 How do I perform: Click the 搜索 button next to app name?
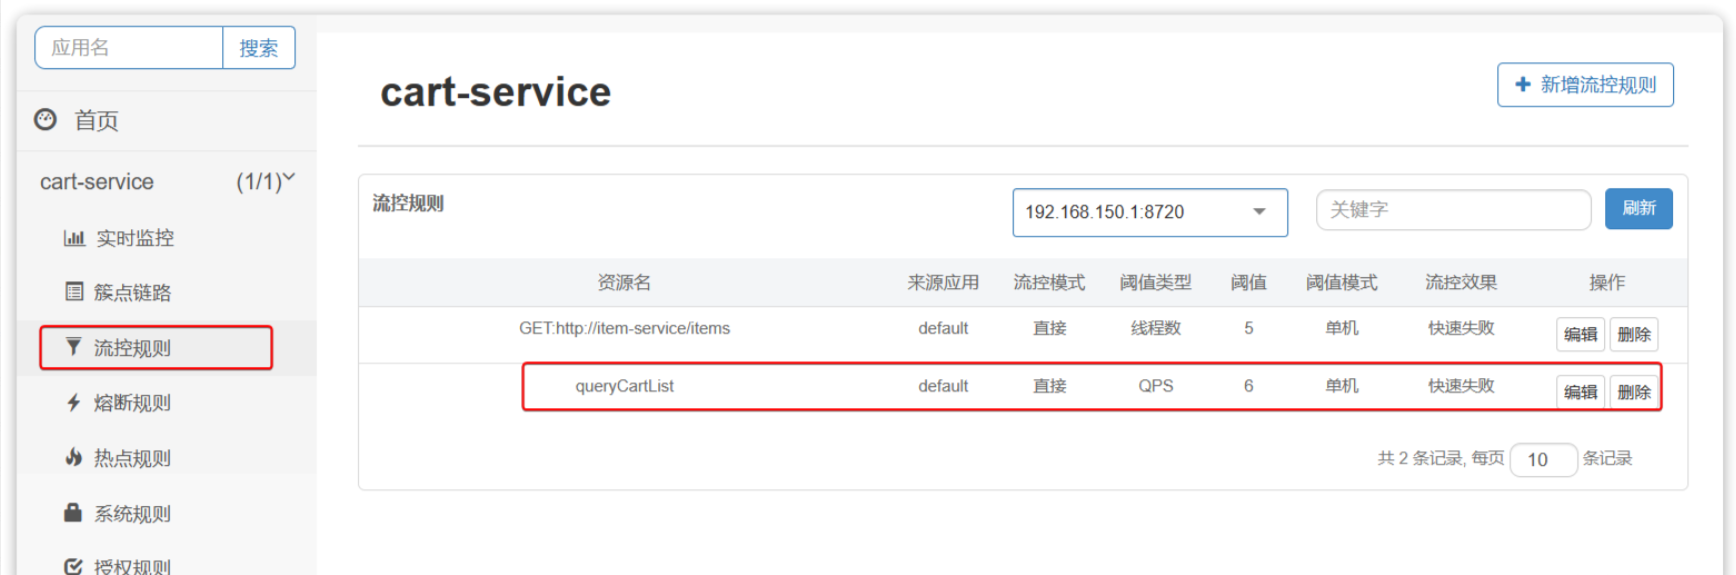(x=258, y=48)
